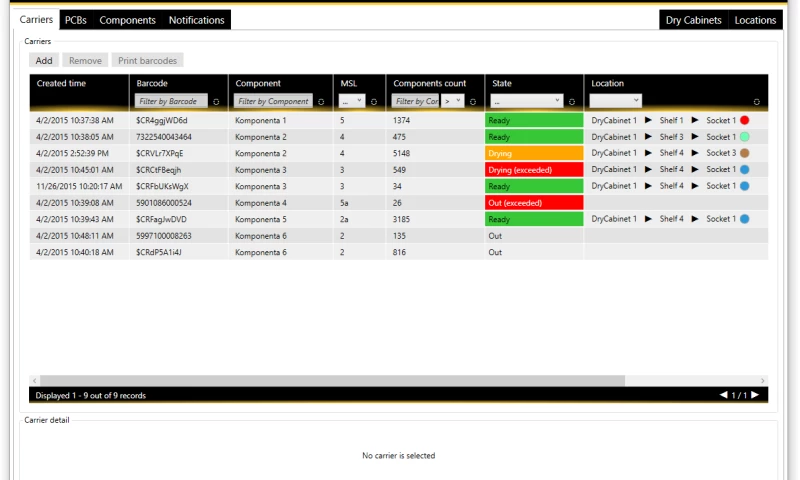Image resolution: width=800 pixels, height=480 pixels.
Task: Click the State filter reset icon
Action: [573, 101]
